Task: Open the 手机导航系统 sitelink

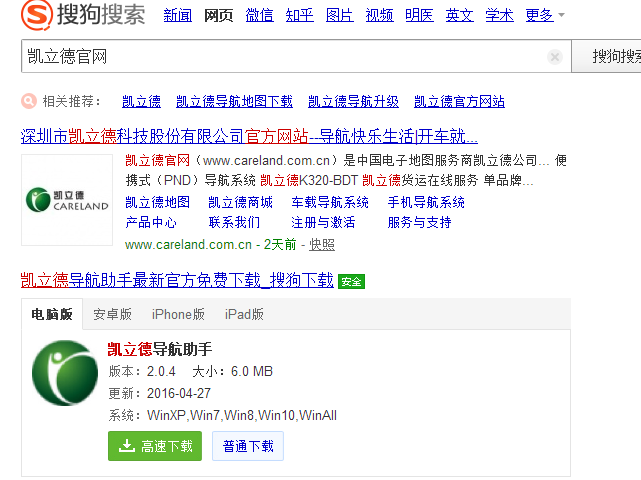Action: click(426, 202)
